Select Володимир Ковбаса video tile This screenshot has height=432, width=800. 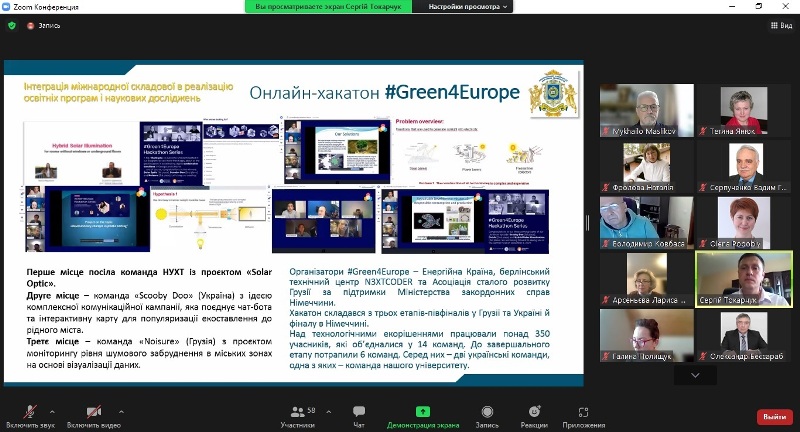(x=647, y=223)
